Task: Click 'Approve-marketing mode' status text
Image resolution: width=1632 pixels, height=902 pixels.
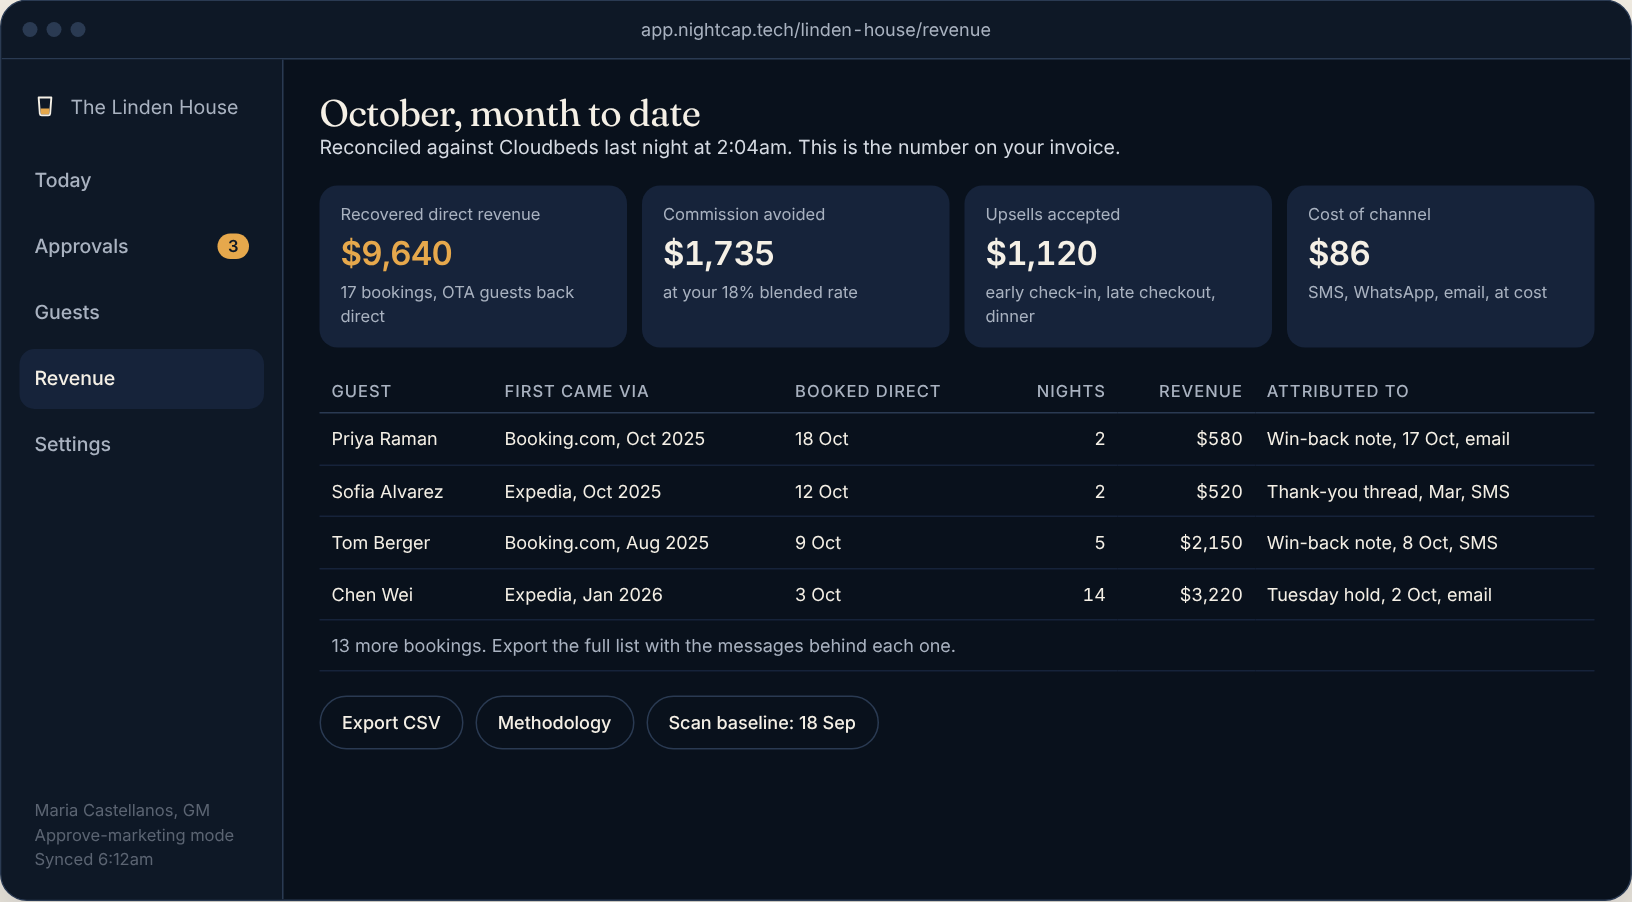Action: pos(134,835)
